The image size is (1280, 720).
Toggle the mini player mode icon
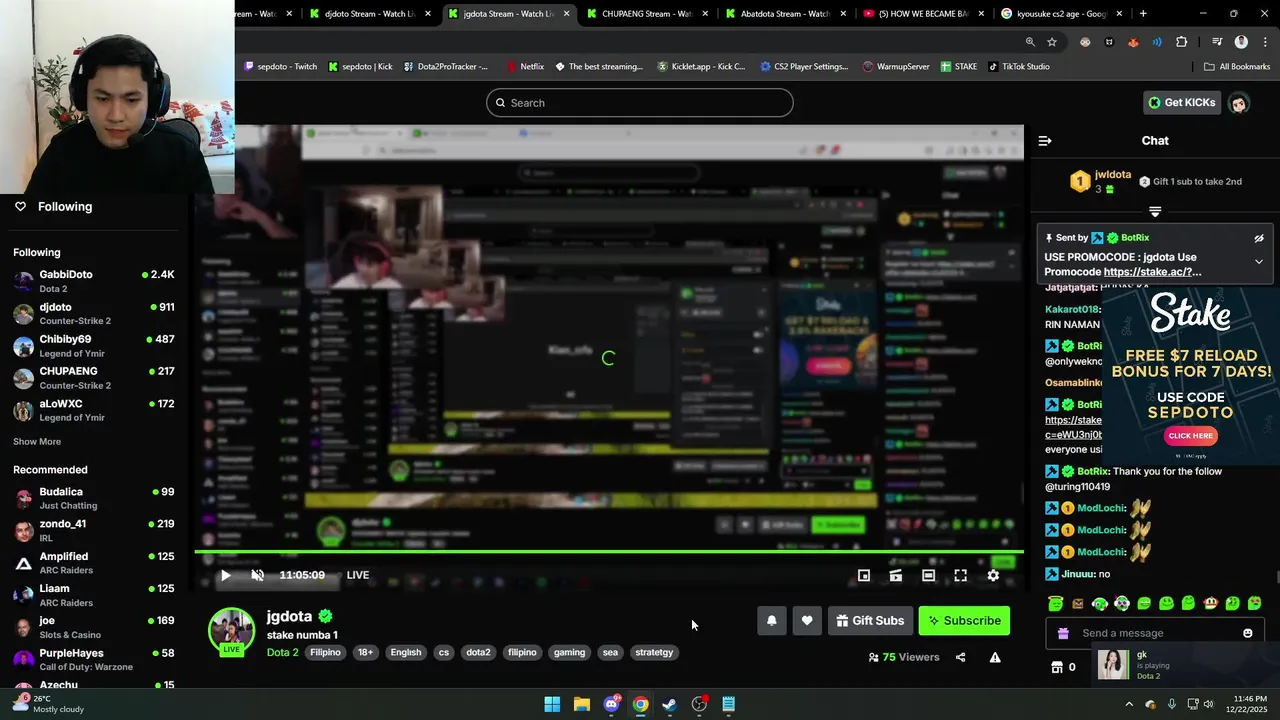pyautogui.click(x=864, y=575)
